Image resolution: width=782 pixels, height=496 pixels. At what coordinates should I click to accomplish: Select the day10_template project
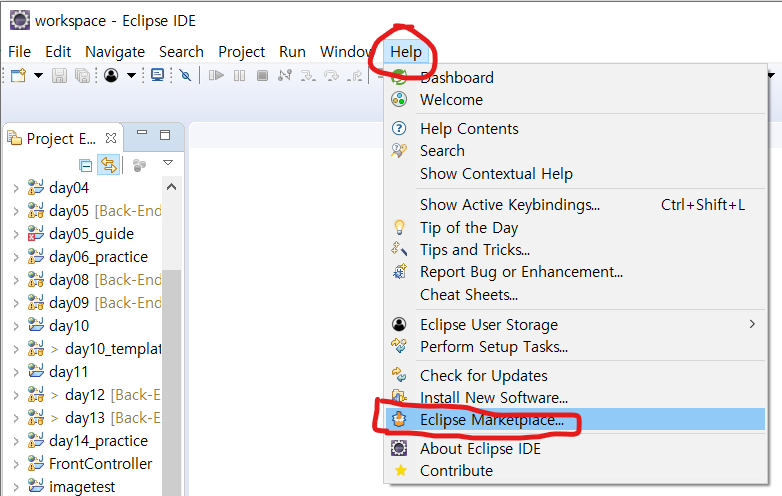(94, 349)
